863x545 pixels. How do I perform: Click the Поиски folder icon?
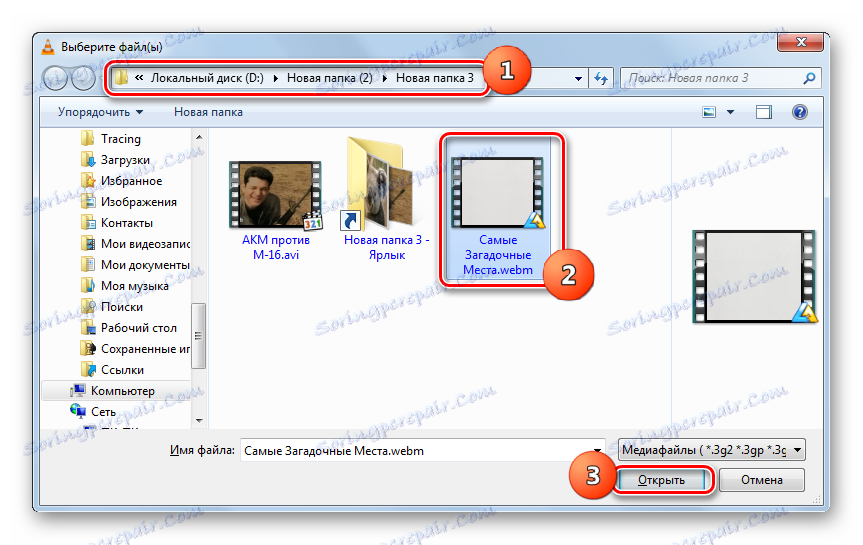click(x=88, y=306)
